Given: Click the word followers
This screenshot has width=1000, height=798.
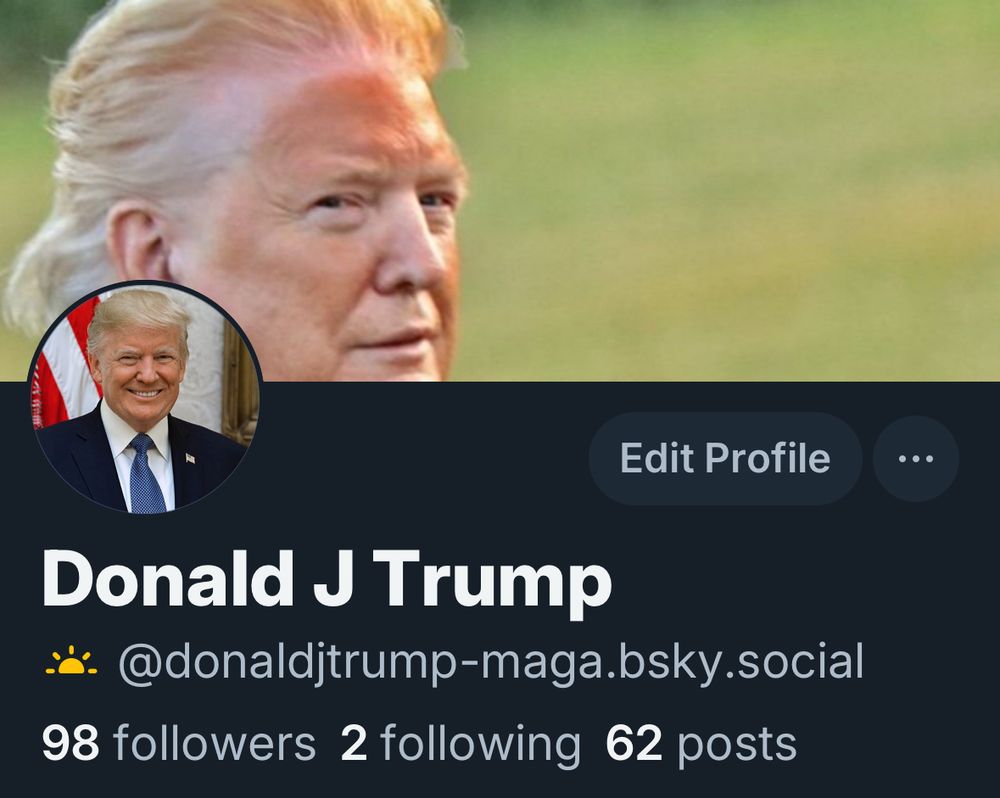Looking at the screenshot, I should [x=215, y=744].
